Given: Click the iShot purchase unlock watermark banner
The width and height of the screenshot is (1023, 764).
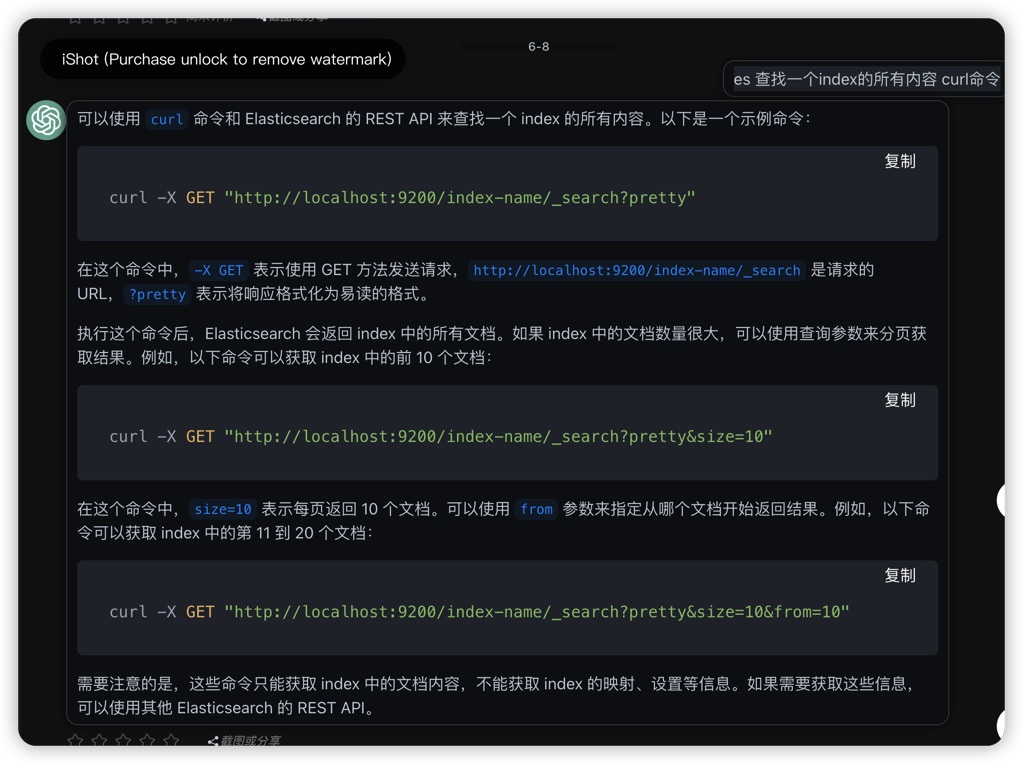Looking at the screenshot, I should click(225, 59).
